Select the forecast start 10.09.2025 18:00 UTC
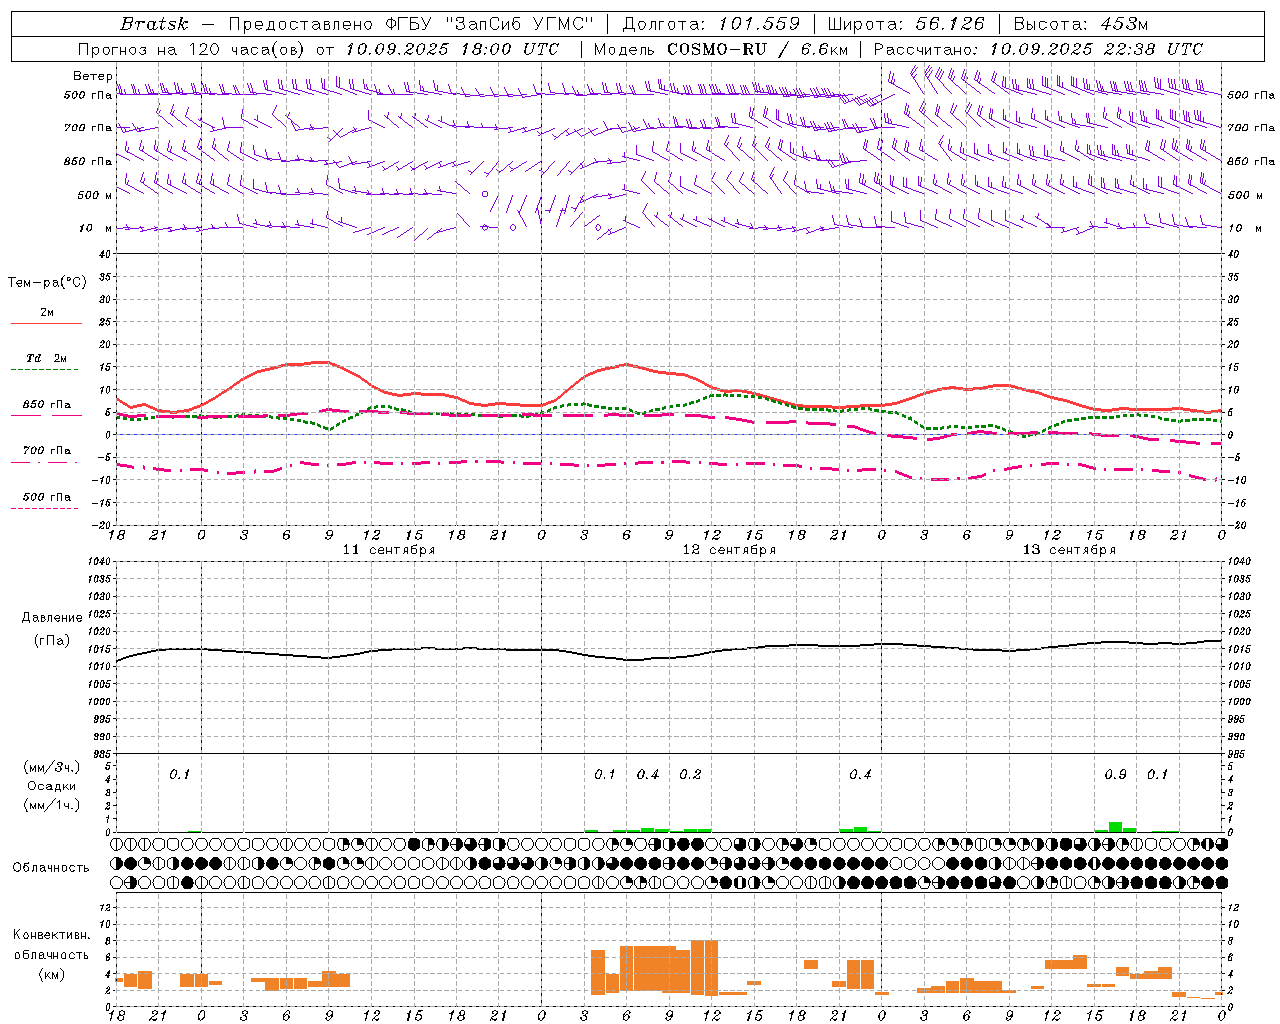 [452, 49]
